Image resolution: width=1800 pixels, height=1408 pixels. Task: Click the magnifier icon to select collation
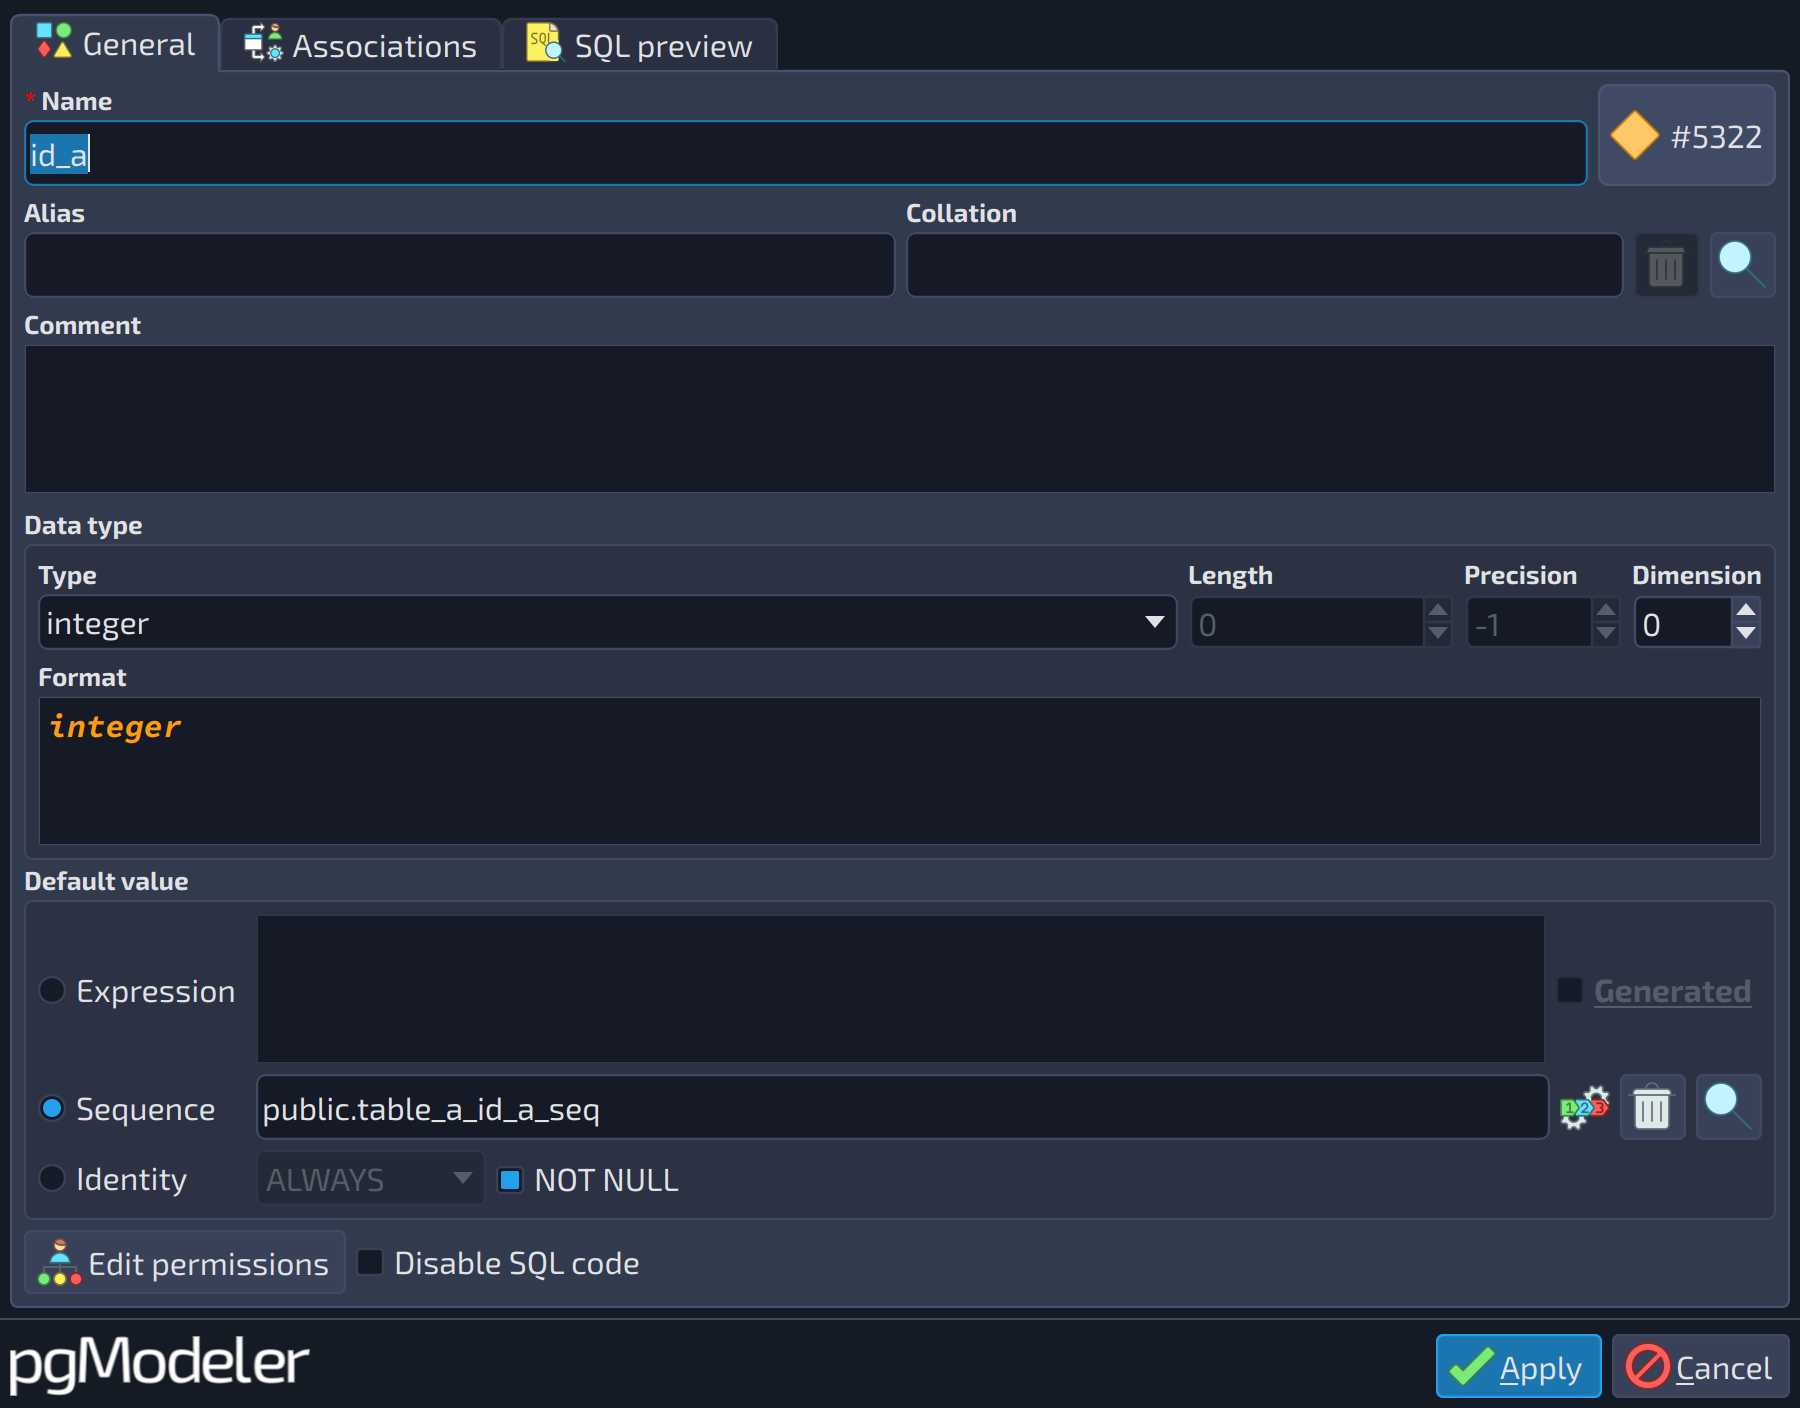(x=1742, y=266)
